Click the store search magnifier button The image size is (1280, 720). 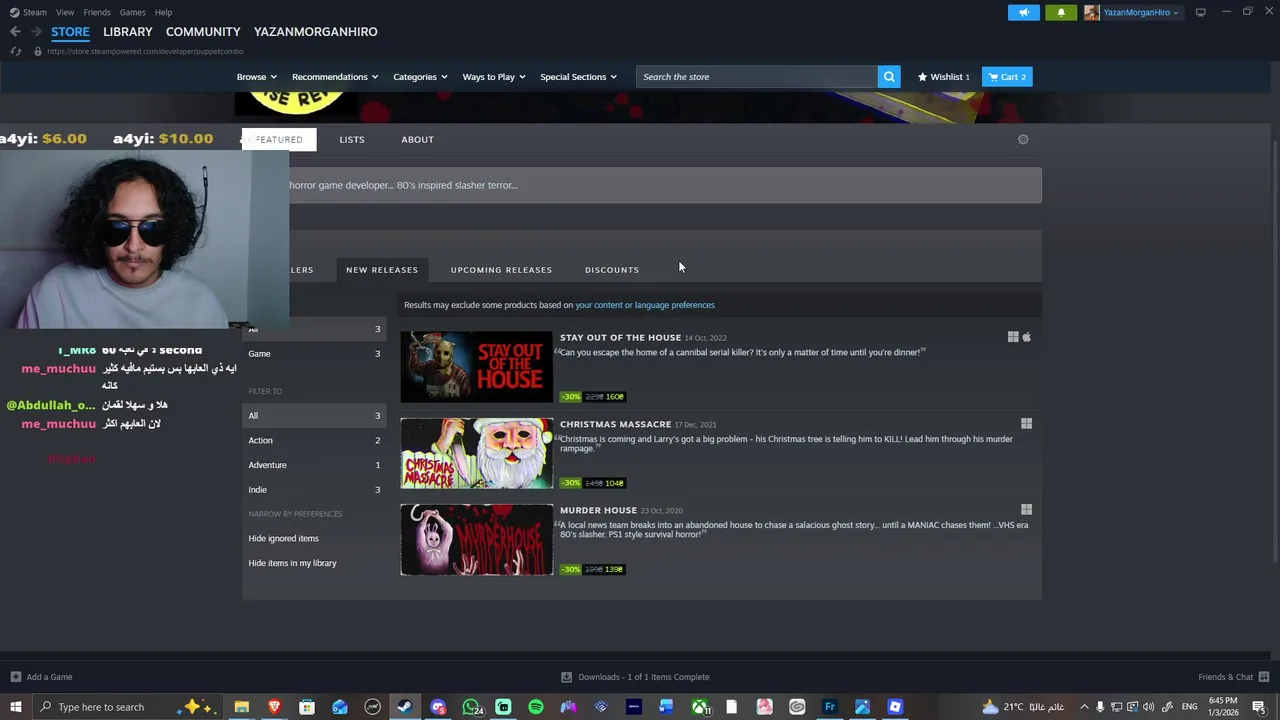pos(888,77)
